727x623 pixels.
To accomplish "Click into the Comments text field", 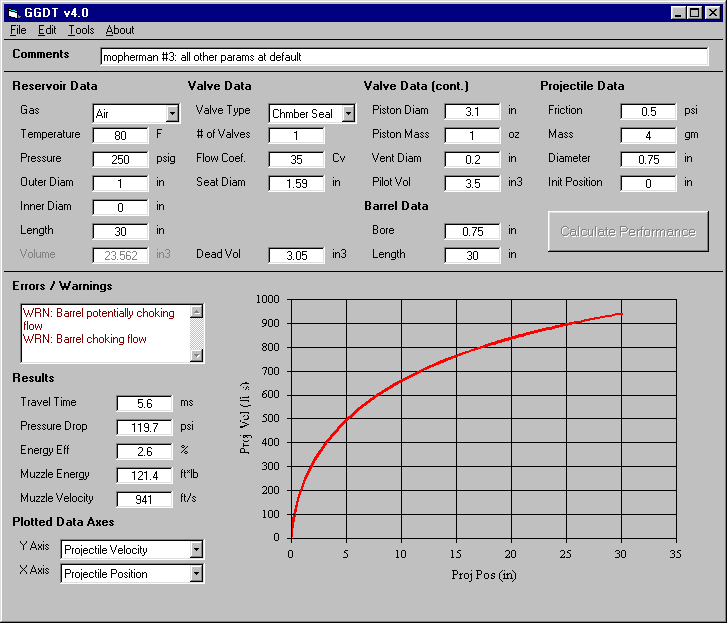I will pos(403,57).
